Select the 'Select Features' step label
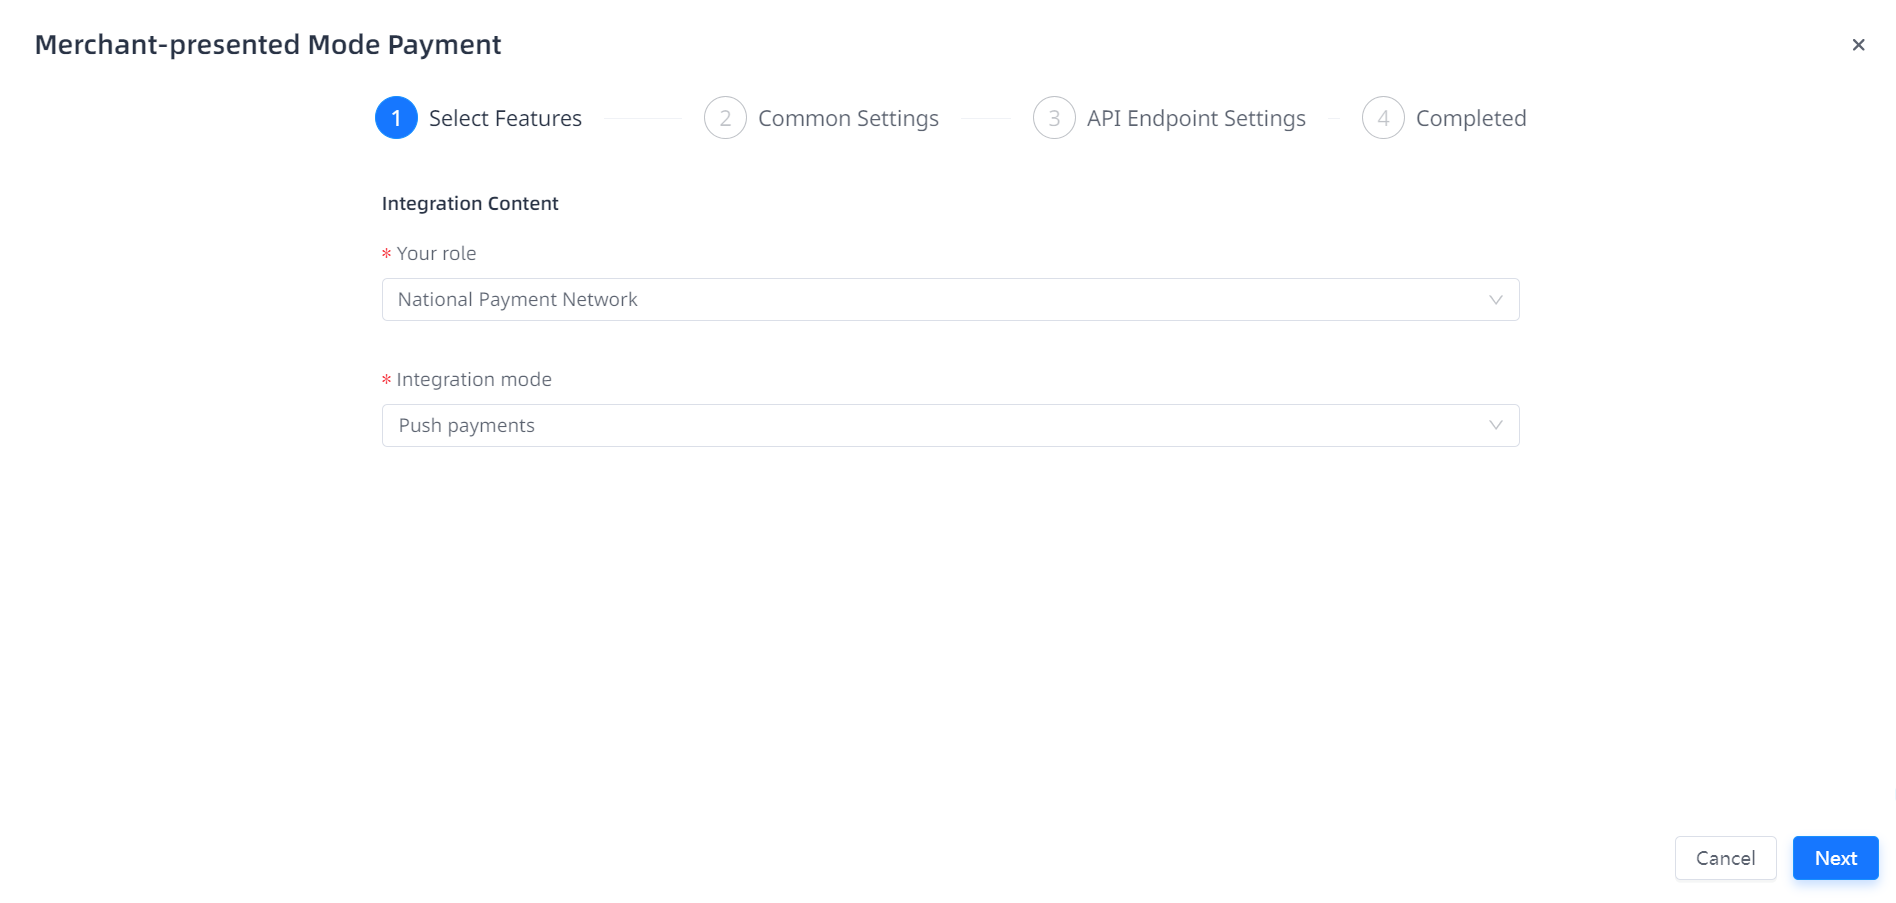Image resolution: width=1896 pixels, height=903 pixels. coord(505,118)
